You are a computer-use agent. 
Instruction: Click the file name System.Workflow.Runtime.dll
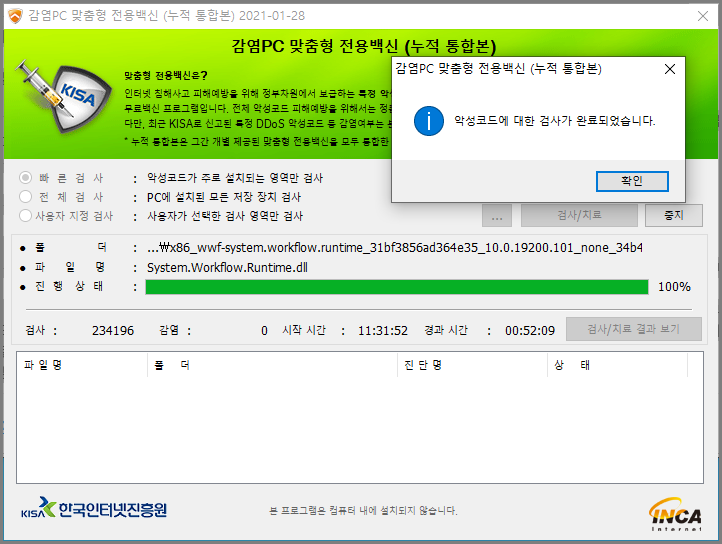tap(227, 268)
